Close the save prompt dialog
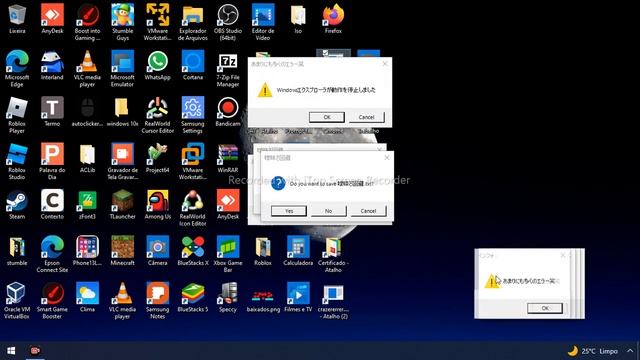The height and width of the screenshot is (360, 640). (387, 158)
